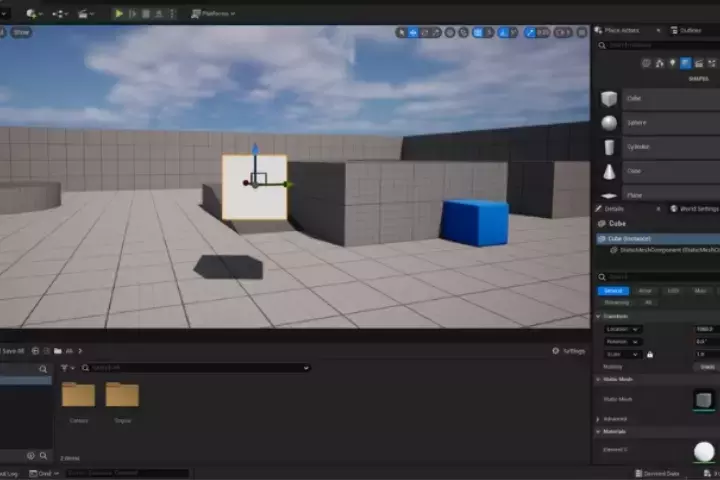Choose the Cylinder shape in Place Actors
720x480 pixels.
pos(659,147)
